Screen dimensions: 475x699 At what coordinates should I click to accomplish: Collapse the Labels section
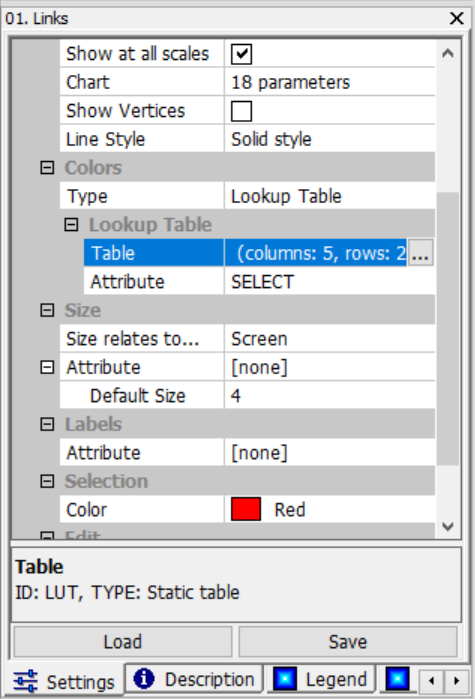point(47,424)
